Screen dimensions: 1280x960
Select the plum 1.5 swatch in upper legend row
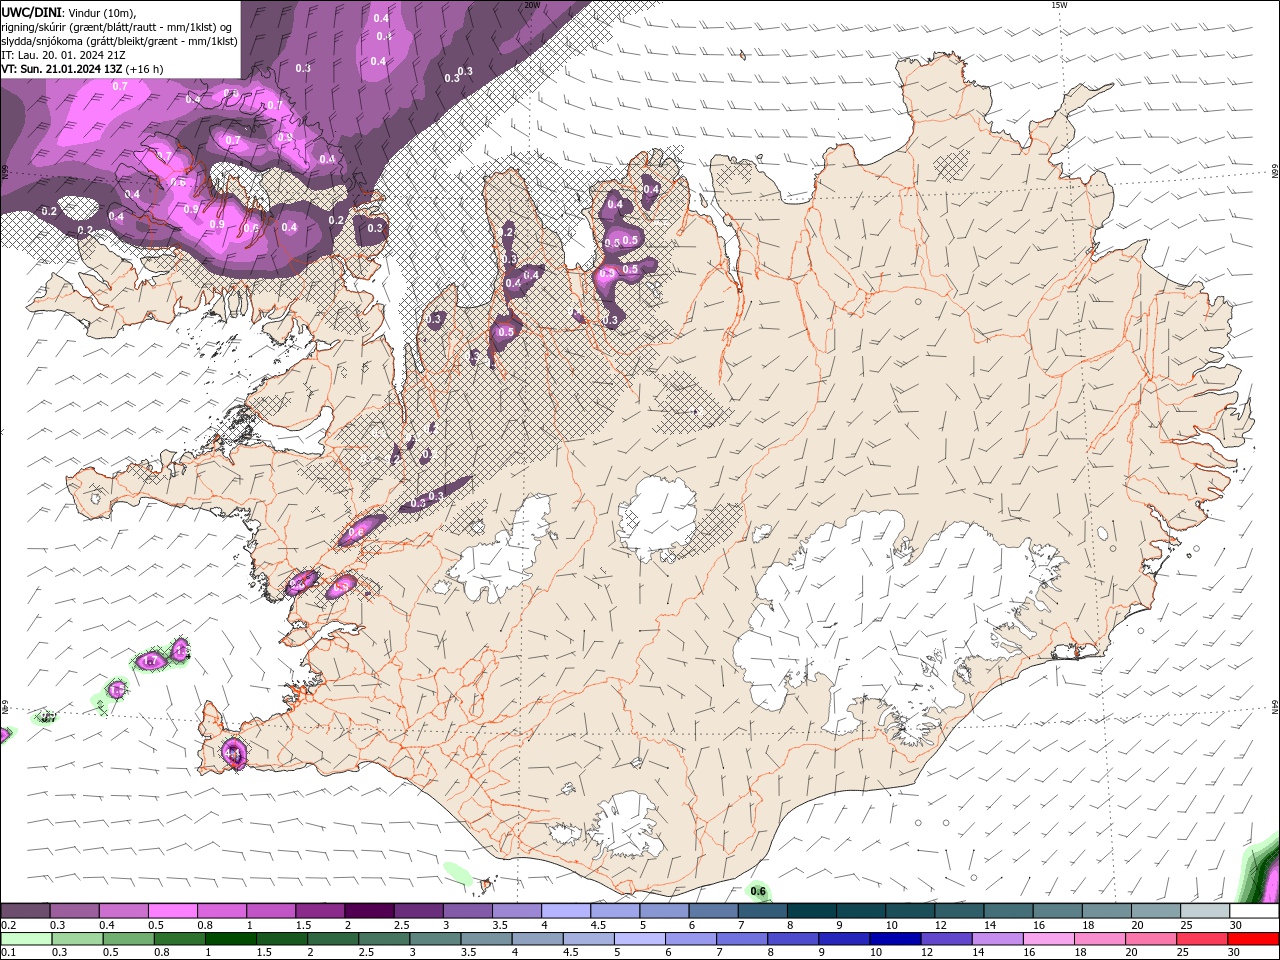319,911
